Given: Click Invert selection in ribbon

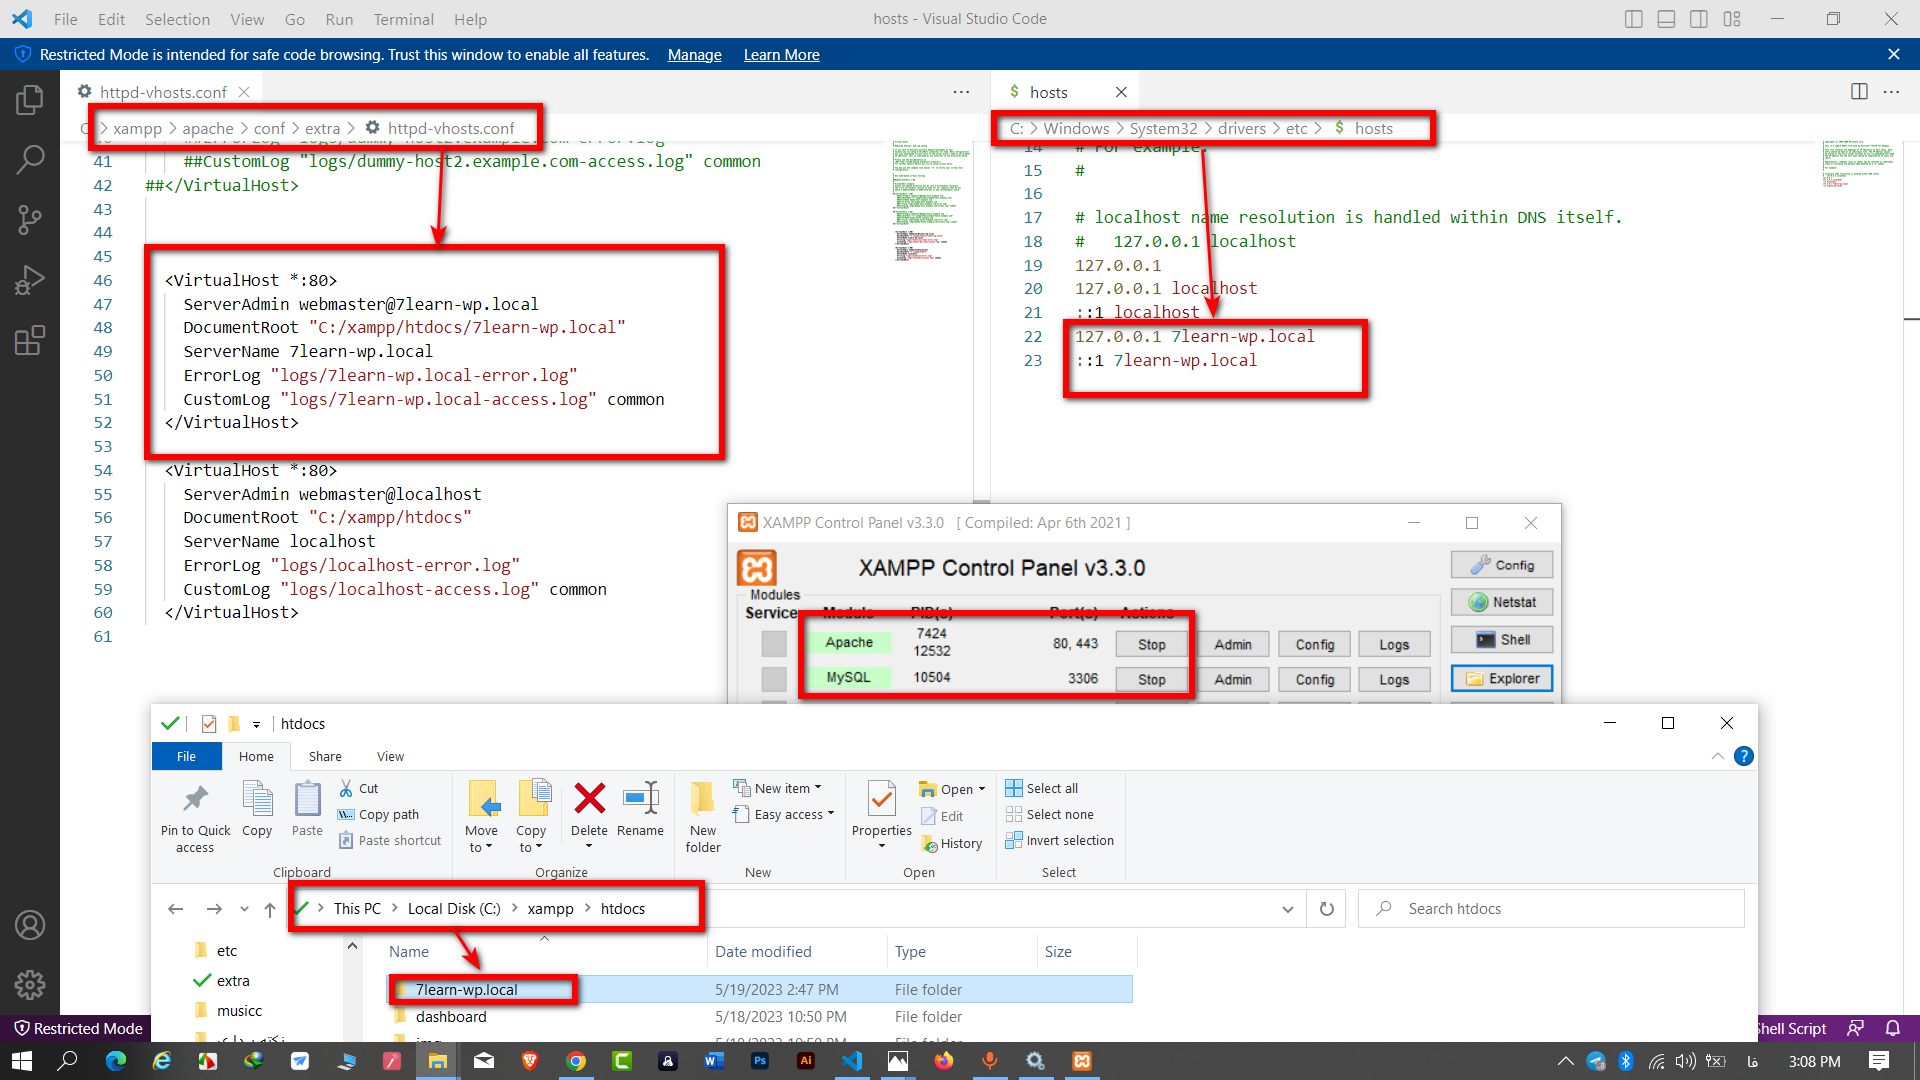Looking at the screenshot, I should click(1060, 840).
